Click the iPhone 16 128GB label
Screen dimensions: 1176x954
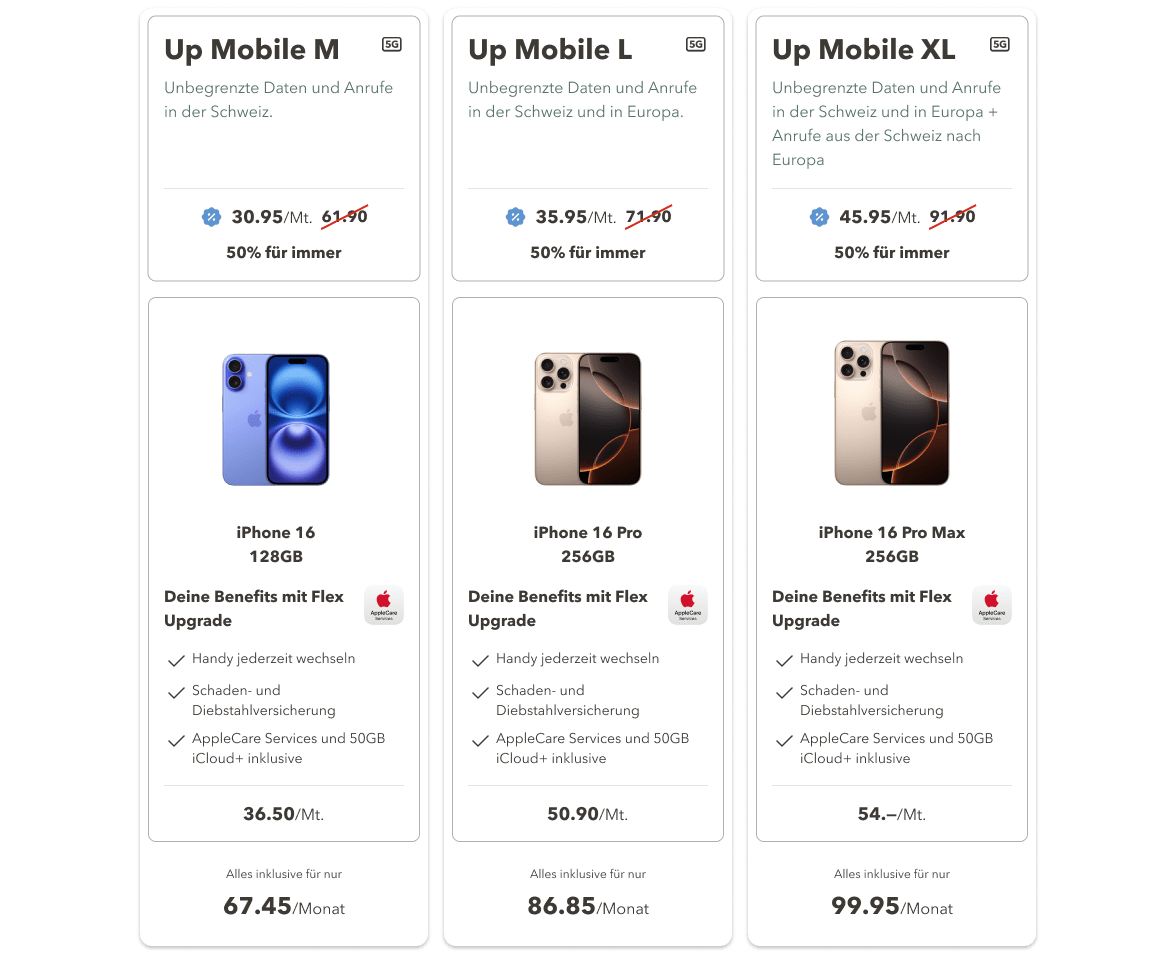(x=276, y=544)
